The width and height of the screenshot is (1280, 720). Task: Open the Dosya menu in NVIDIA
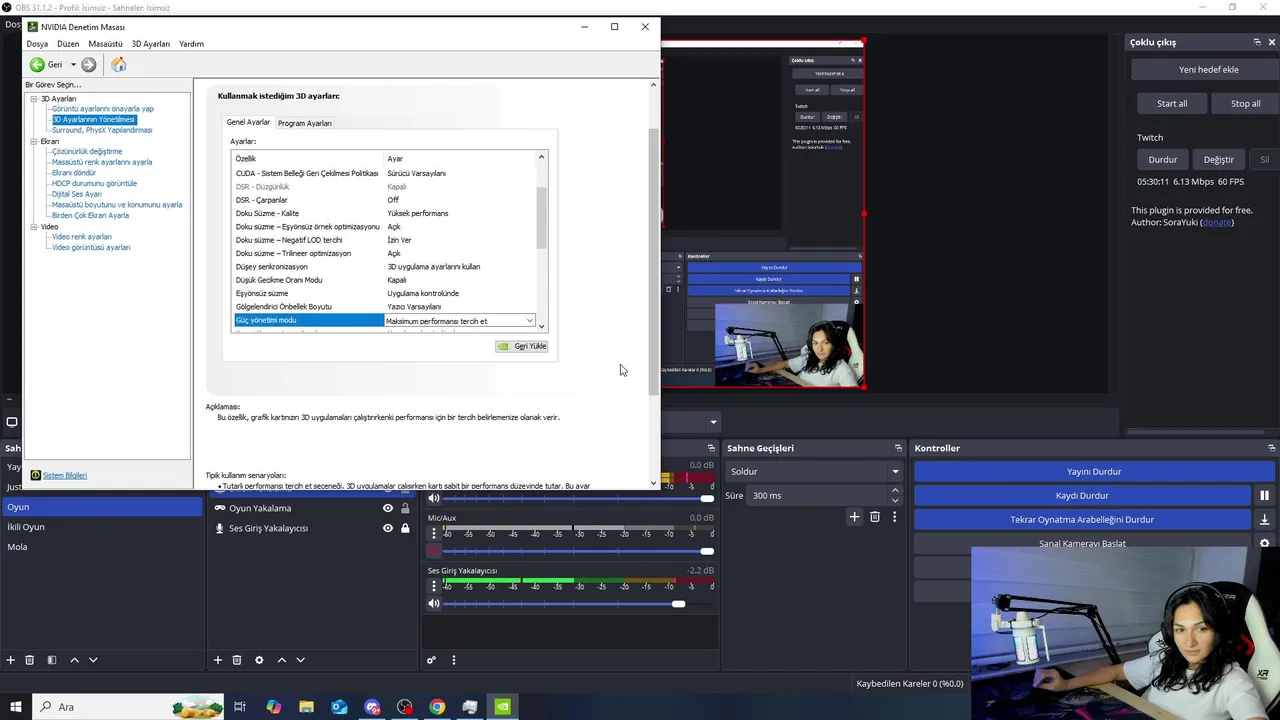[37, 44]
